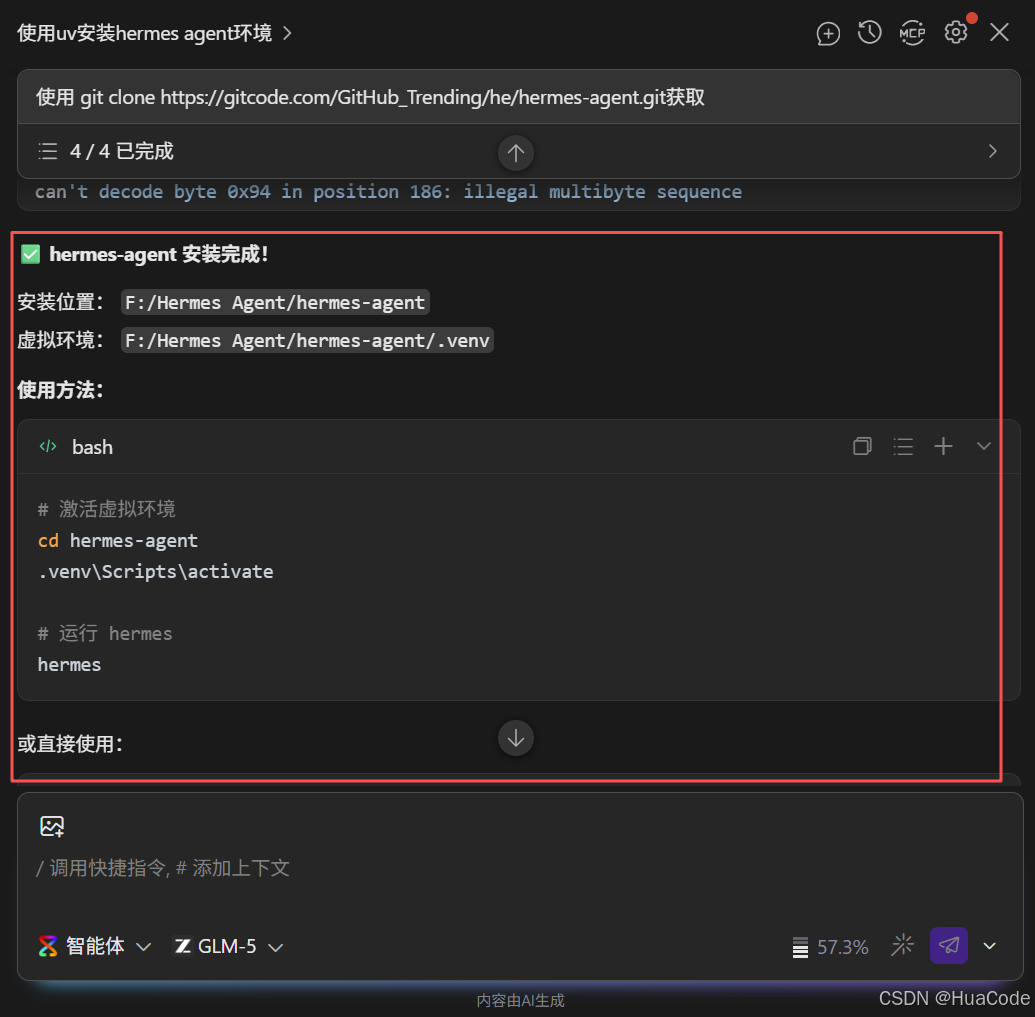Click path F:/Hermes Agent/hermes-agent
This screenshot has height=1017, width=1035.
click(275, 302)
